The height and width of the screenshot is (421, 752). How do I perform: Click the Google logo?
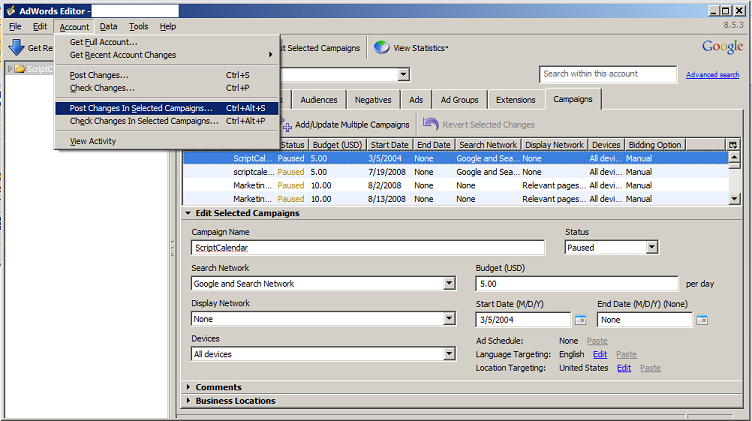coord(722,47)
